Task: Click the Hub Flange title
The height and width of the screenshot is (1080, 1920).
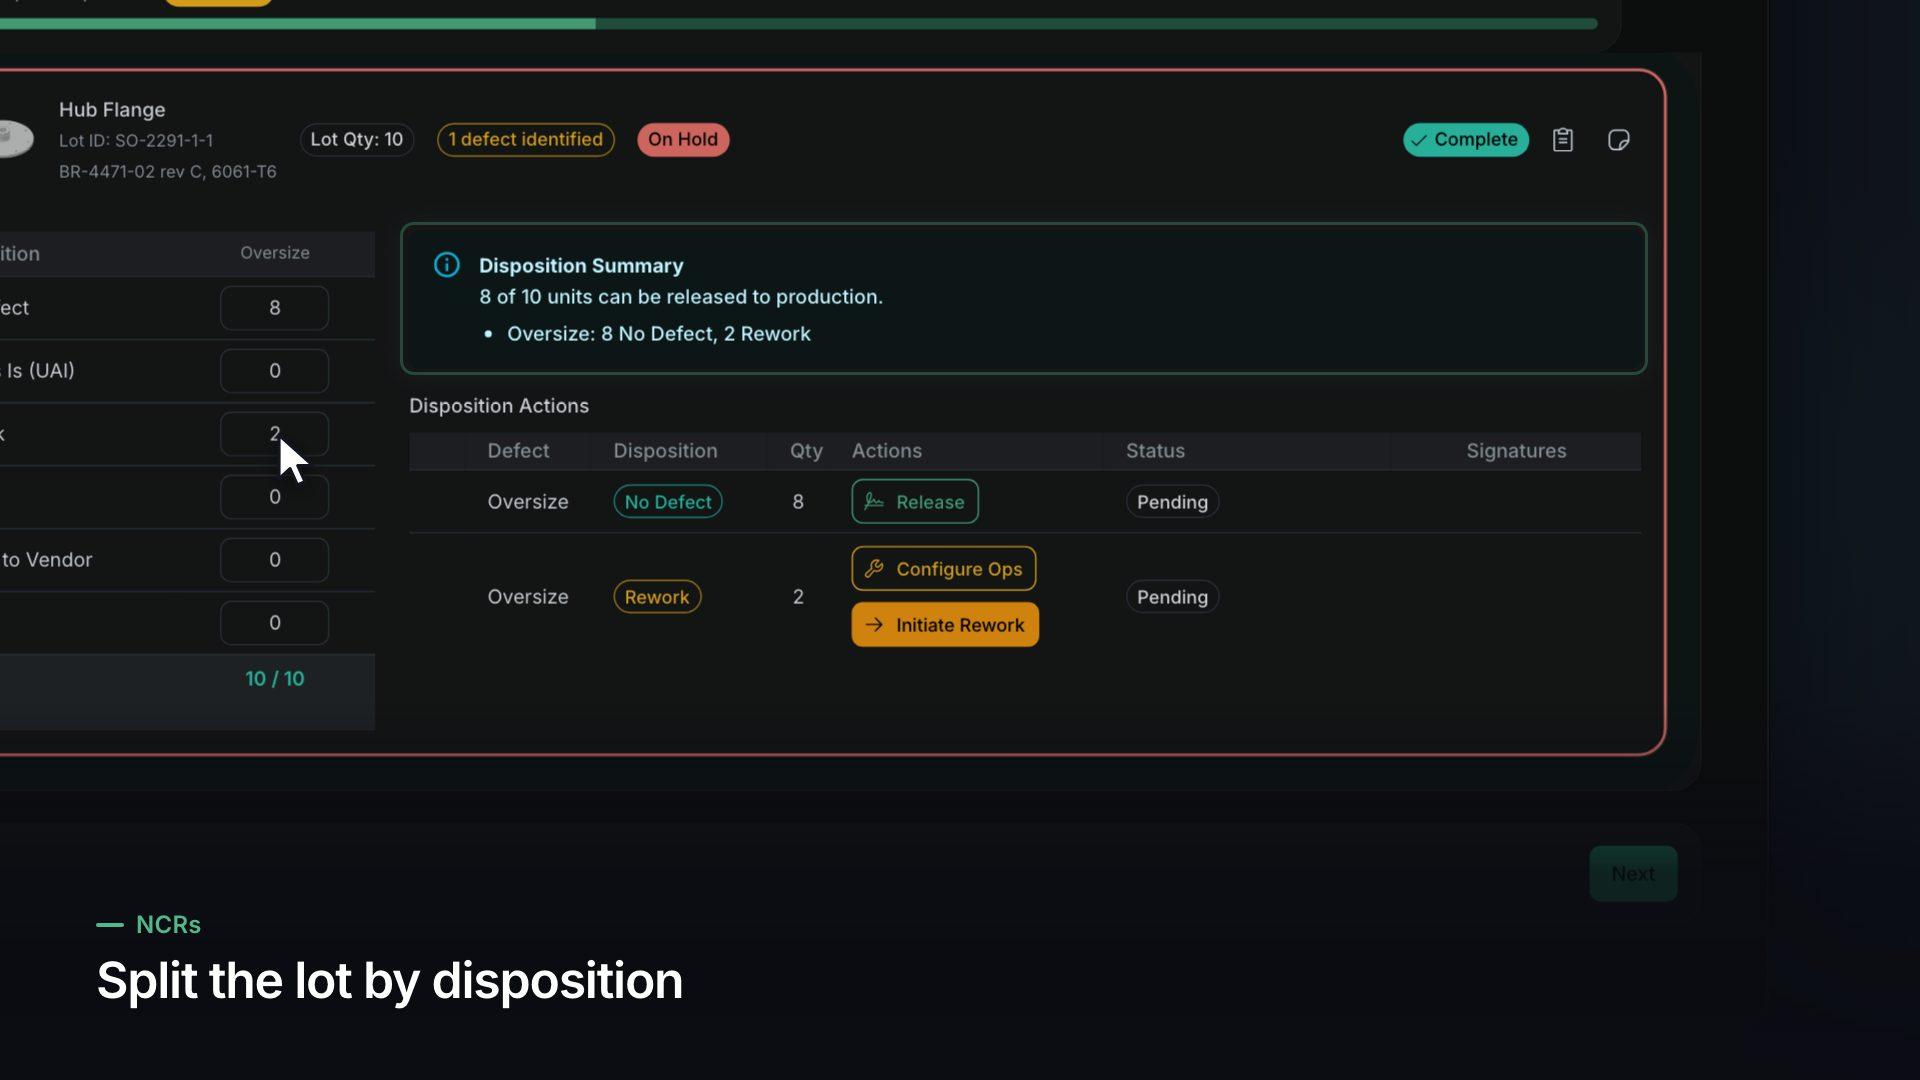Action: pyautogui.click(x=112, y=110)
